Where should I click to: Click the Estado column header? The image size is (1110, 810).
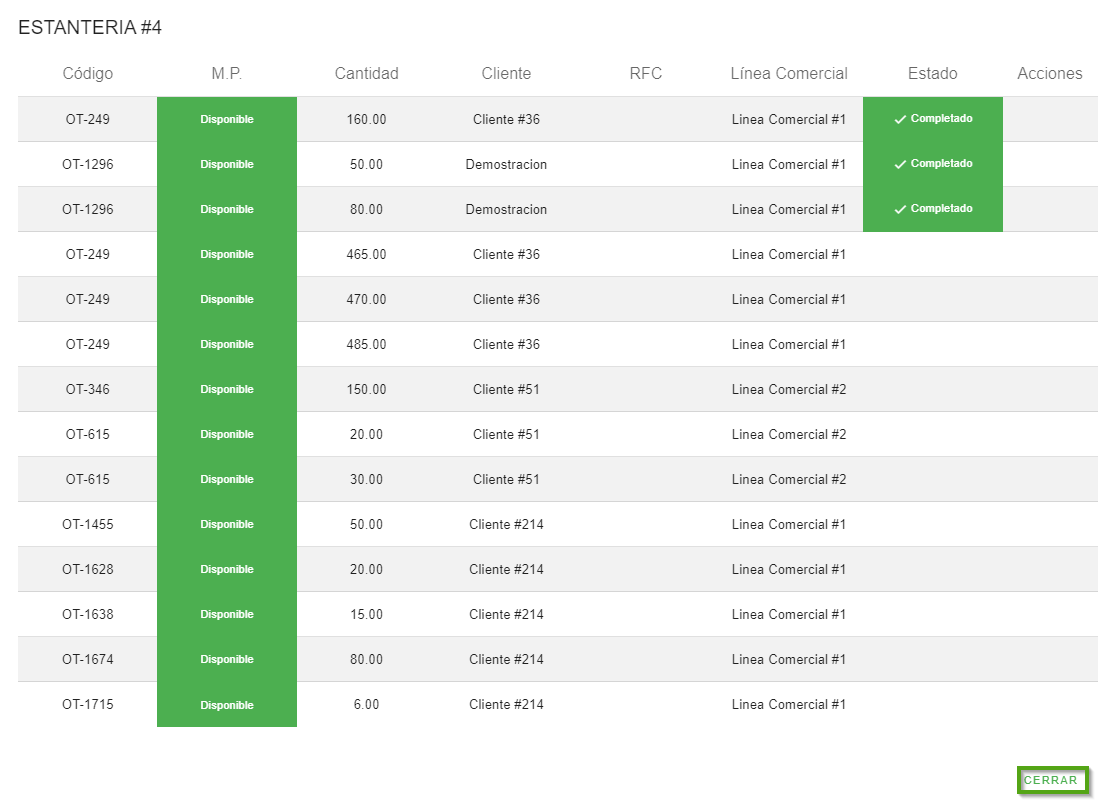click(x=932, y=73)
